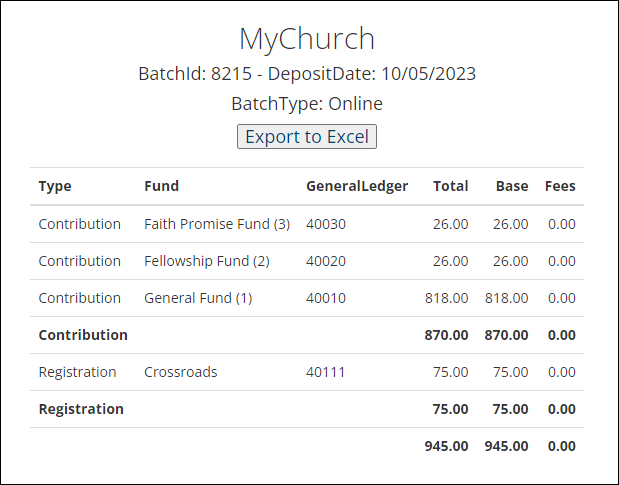Select the Faith Promise Fund (3) cell

(x=217, y=224)
